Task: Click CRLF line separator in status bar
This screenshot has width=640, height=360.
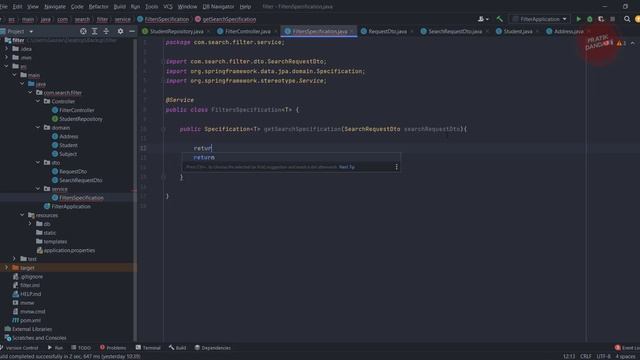Action: click(x=586, y=356)
